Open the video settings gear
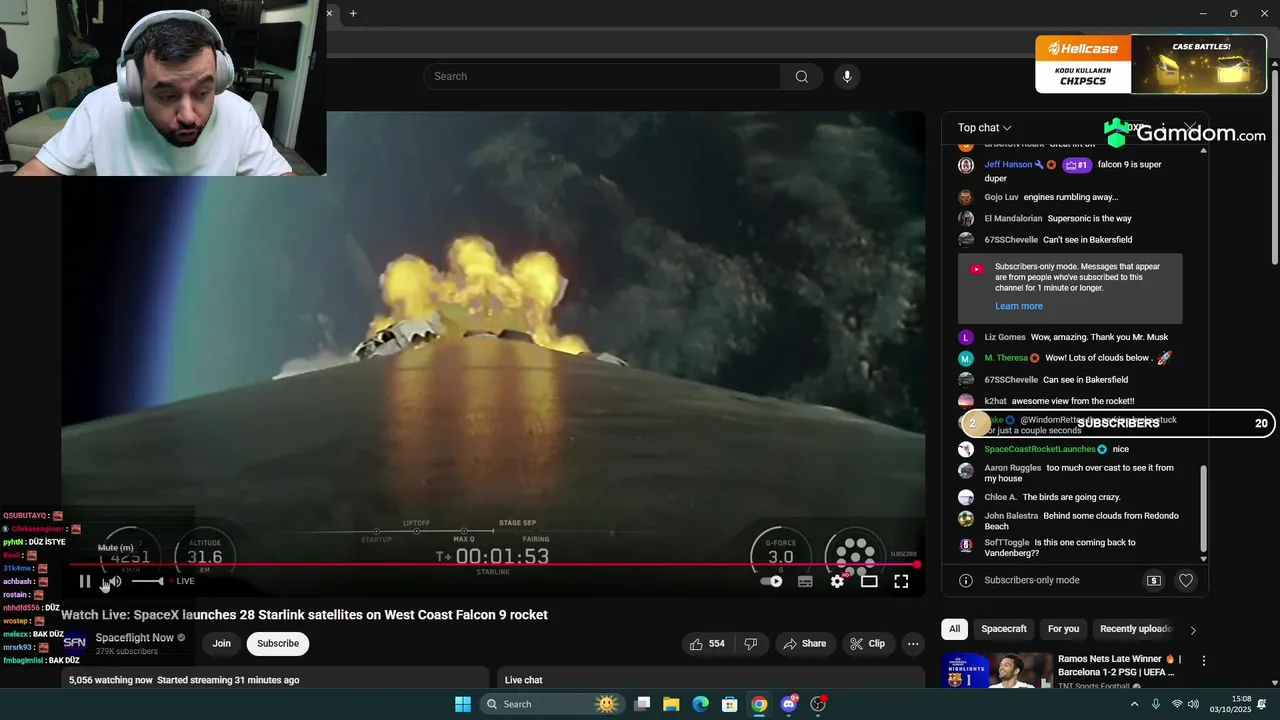The height and width of the screenshot is (720, 1280). [837, 581]
